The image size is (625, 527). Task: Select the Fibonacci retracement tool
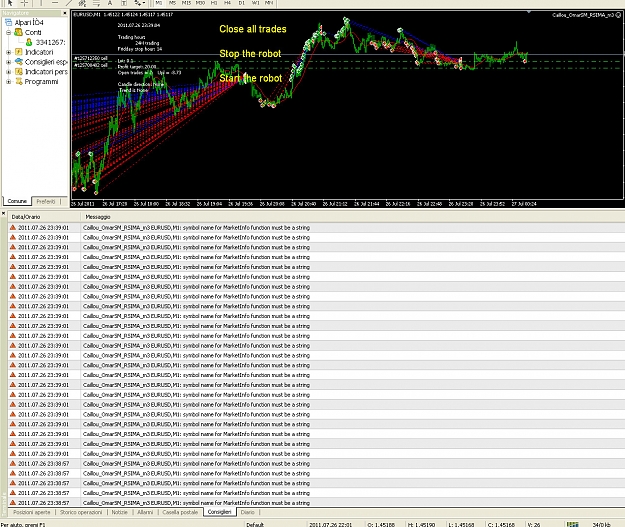[x=96, y=3]
